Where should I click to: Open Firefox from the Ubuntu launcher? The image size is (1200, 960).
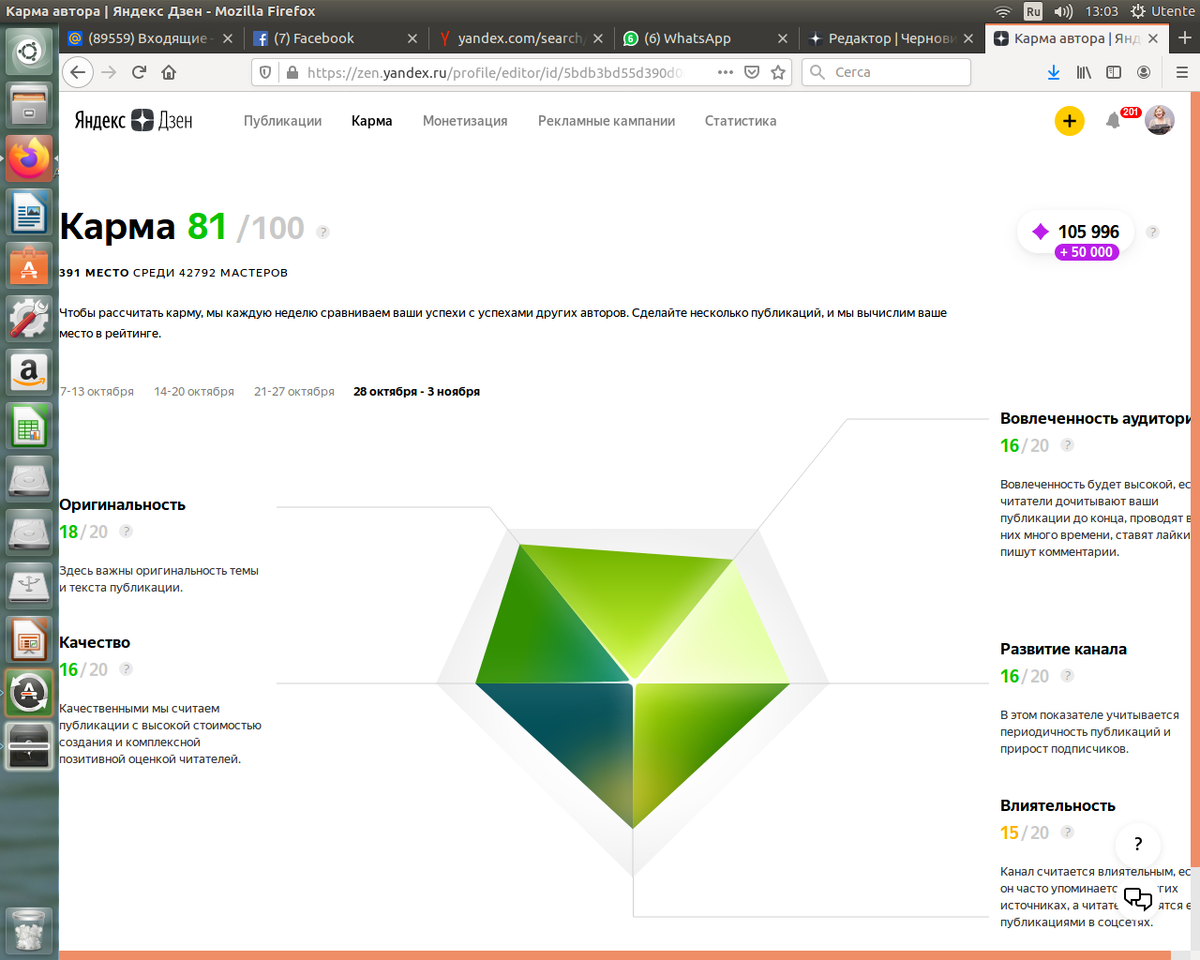point(29,158)
